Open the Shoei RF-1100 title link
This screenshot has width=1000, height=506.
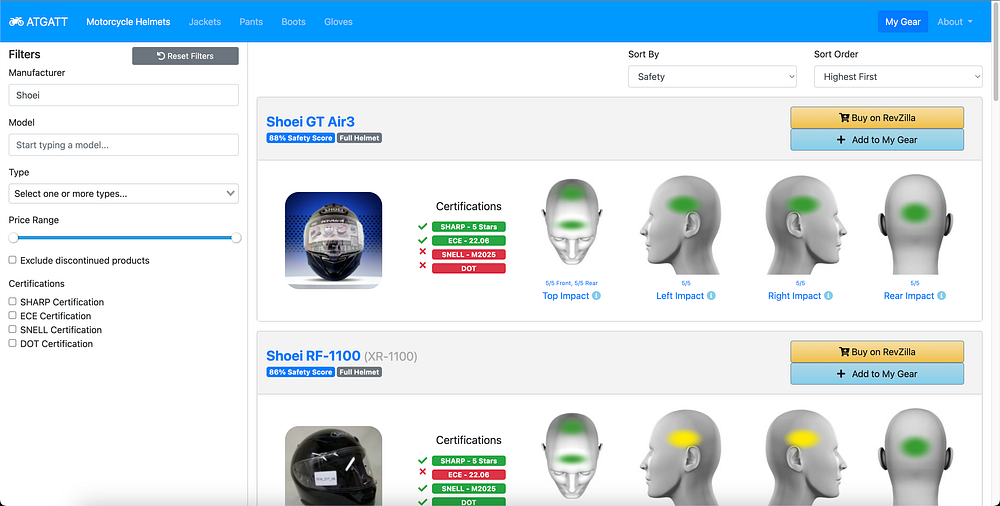[x=313, y=355]
